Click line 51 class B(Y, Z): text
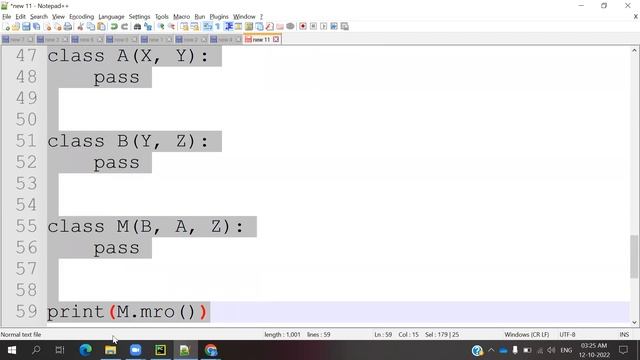Viewport: 640px width, 360px height. (x=128, y=141)
